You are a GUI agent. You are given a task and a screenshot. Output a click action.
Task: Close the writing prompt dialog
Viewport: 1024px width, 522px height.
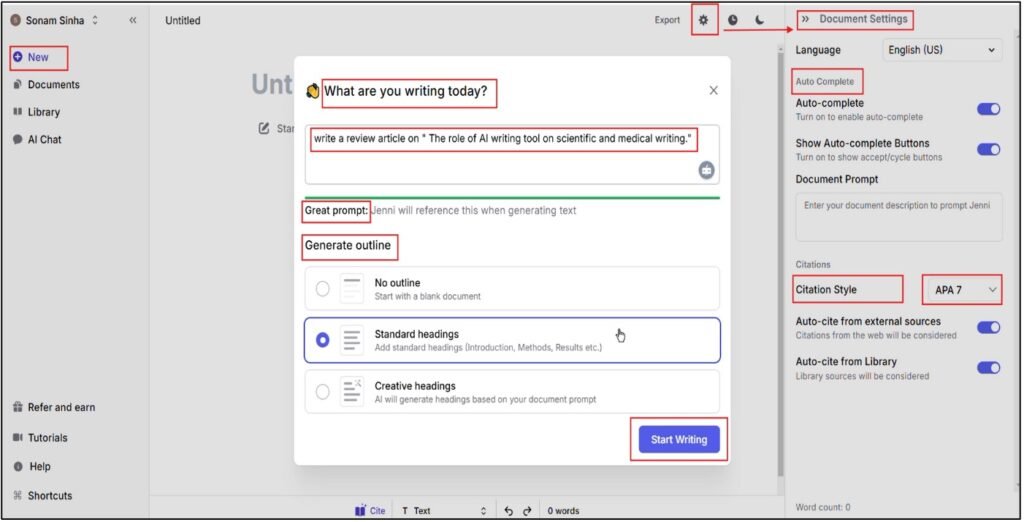[714, 90]
